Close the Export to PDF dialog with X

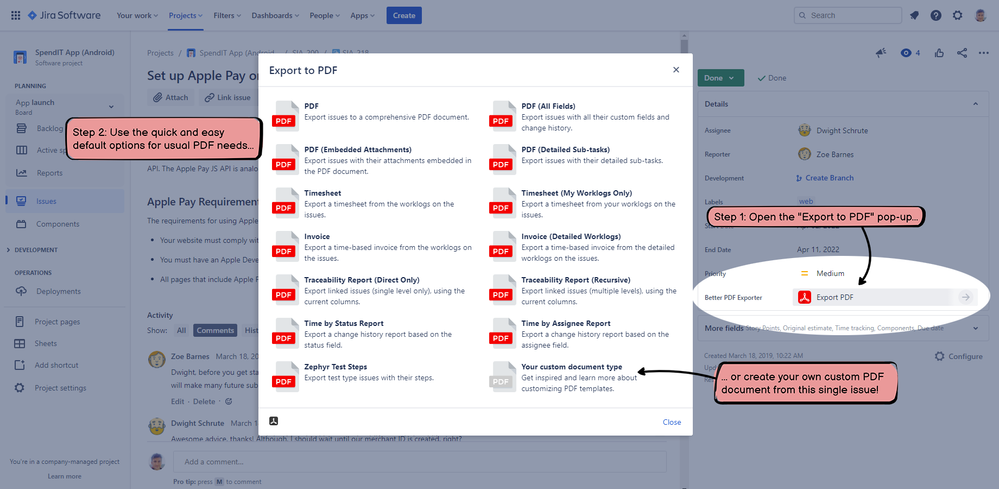coord(676,70)
